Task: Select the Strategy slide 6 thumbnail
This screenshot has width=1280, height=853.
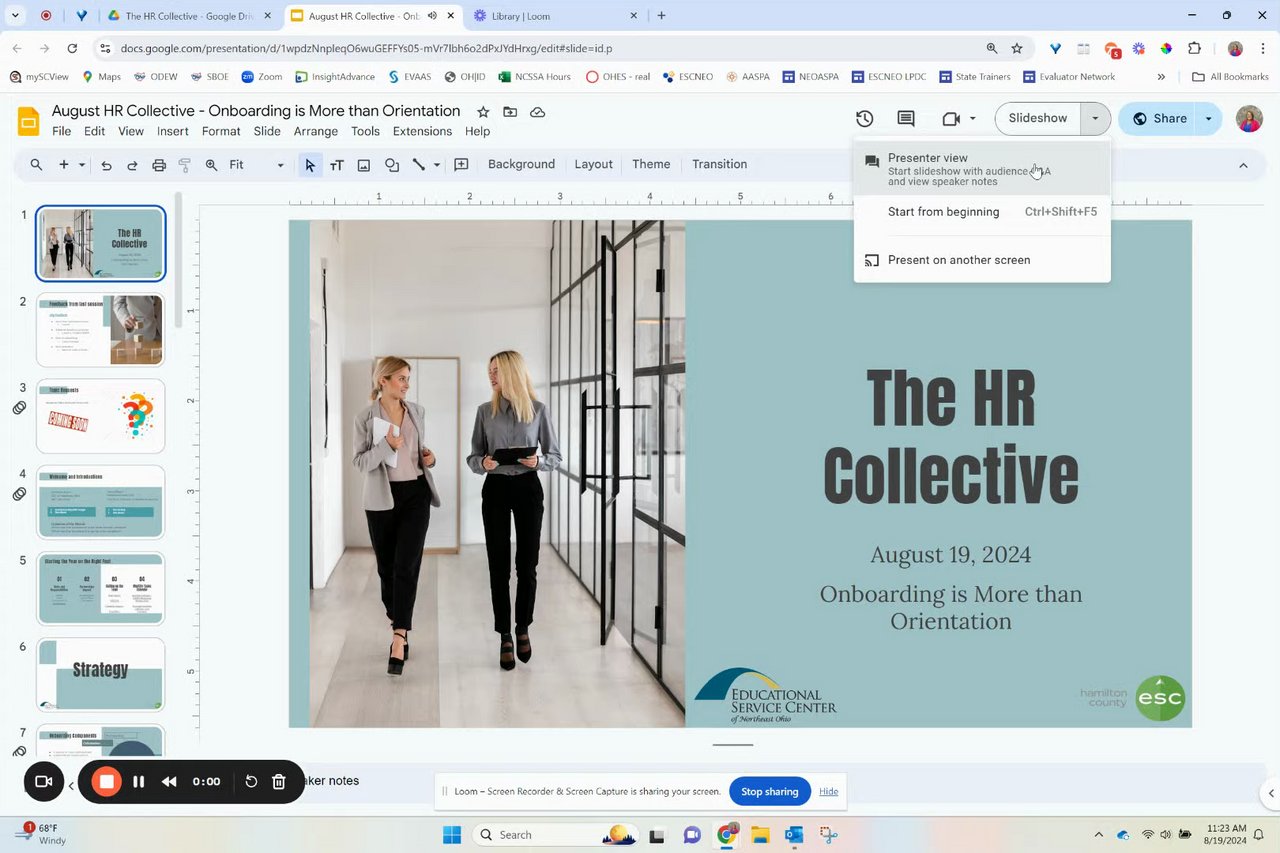Action: (101, 675)
